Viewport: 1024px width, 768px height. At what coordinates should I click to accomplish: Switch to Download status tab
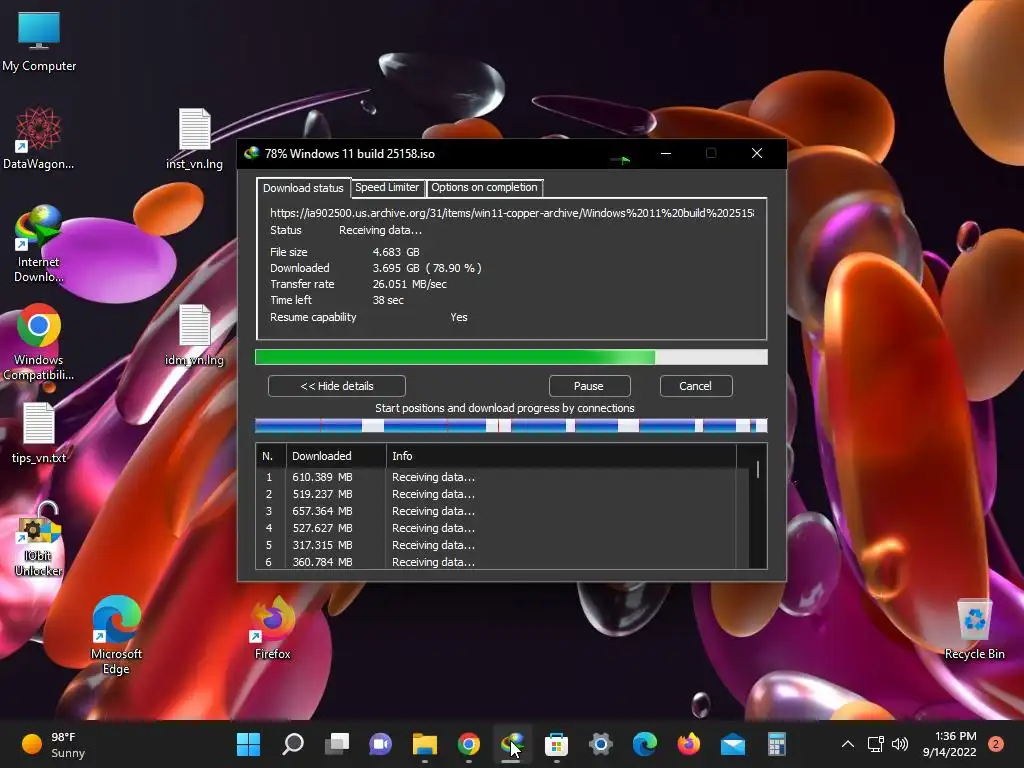coord(303,188)
